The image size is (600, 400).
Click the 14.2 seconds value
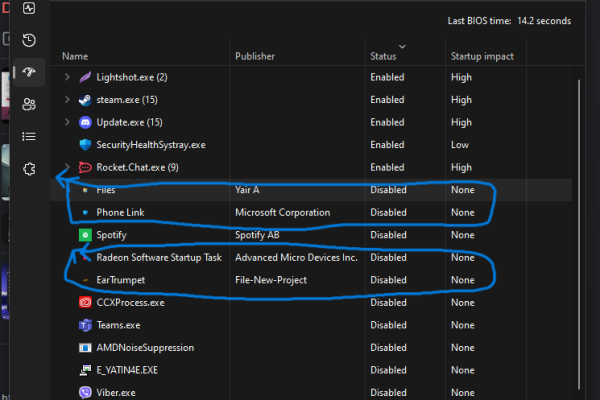pyautogui.click(x=544, y=21)
